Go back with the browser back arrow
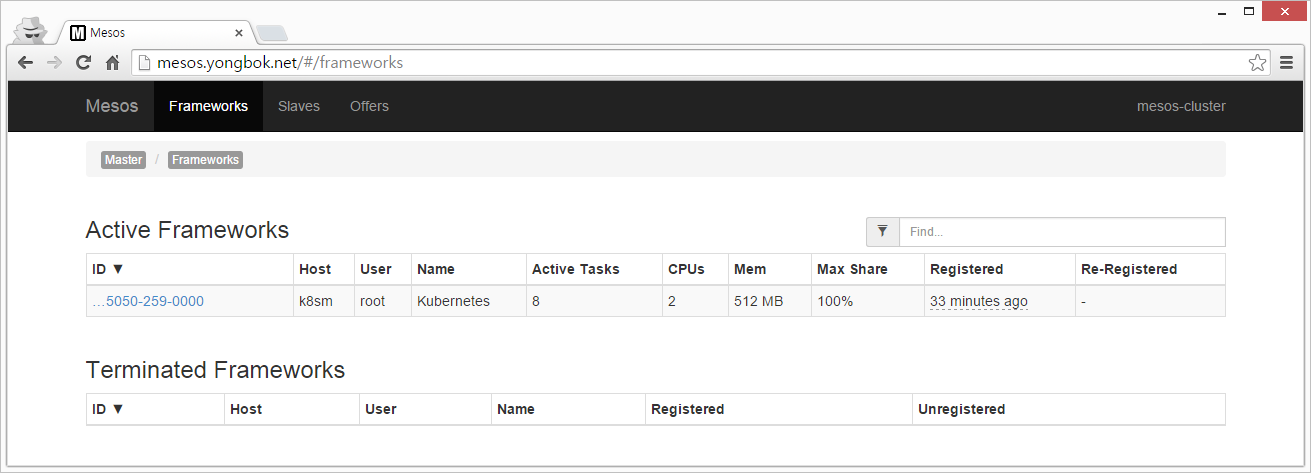The image size is (1311, 473). pos(26,62)
